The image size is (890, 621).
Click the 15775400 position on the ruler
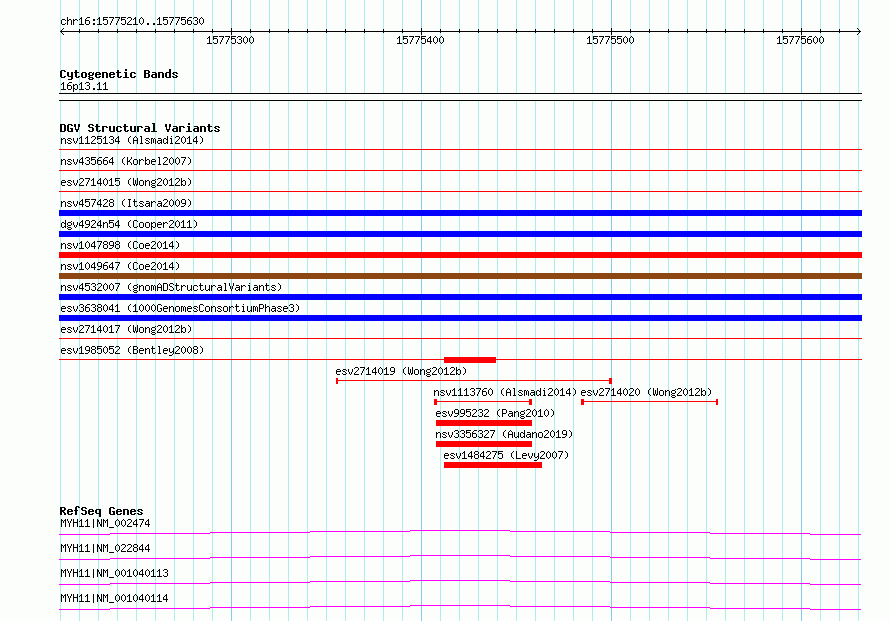420,40
